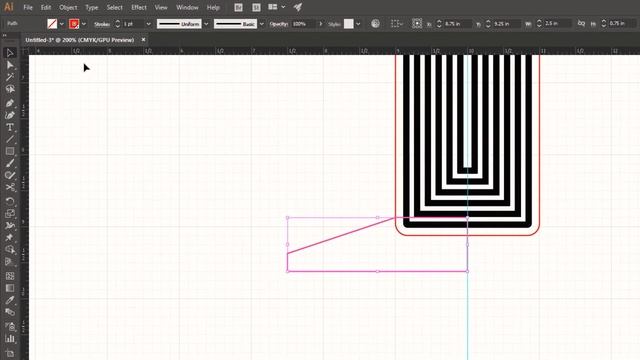
Task: Click the GPU Performance rocket icon
Action: click(x=298, y=7)
